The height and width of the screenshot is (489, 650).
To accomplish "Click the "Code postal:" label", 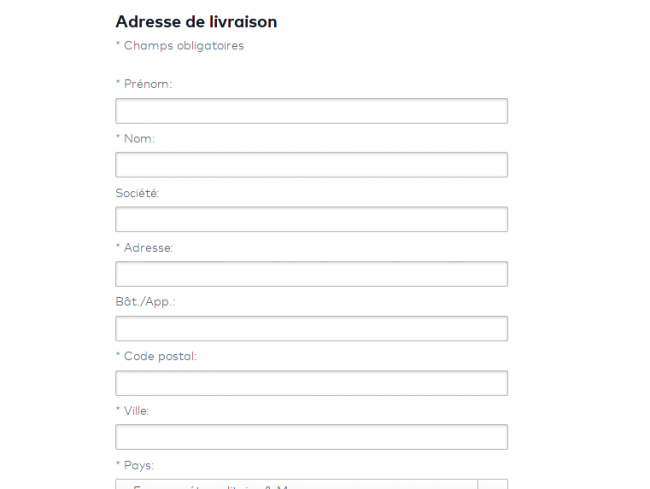I will (160, 356).
